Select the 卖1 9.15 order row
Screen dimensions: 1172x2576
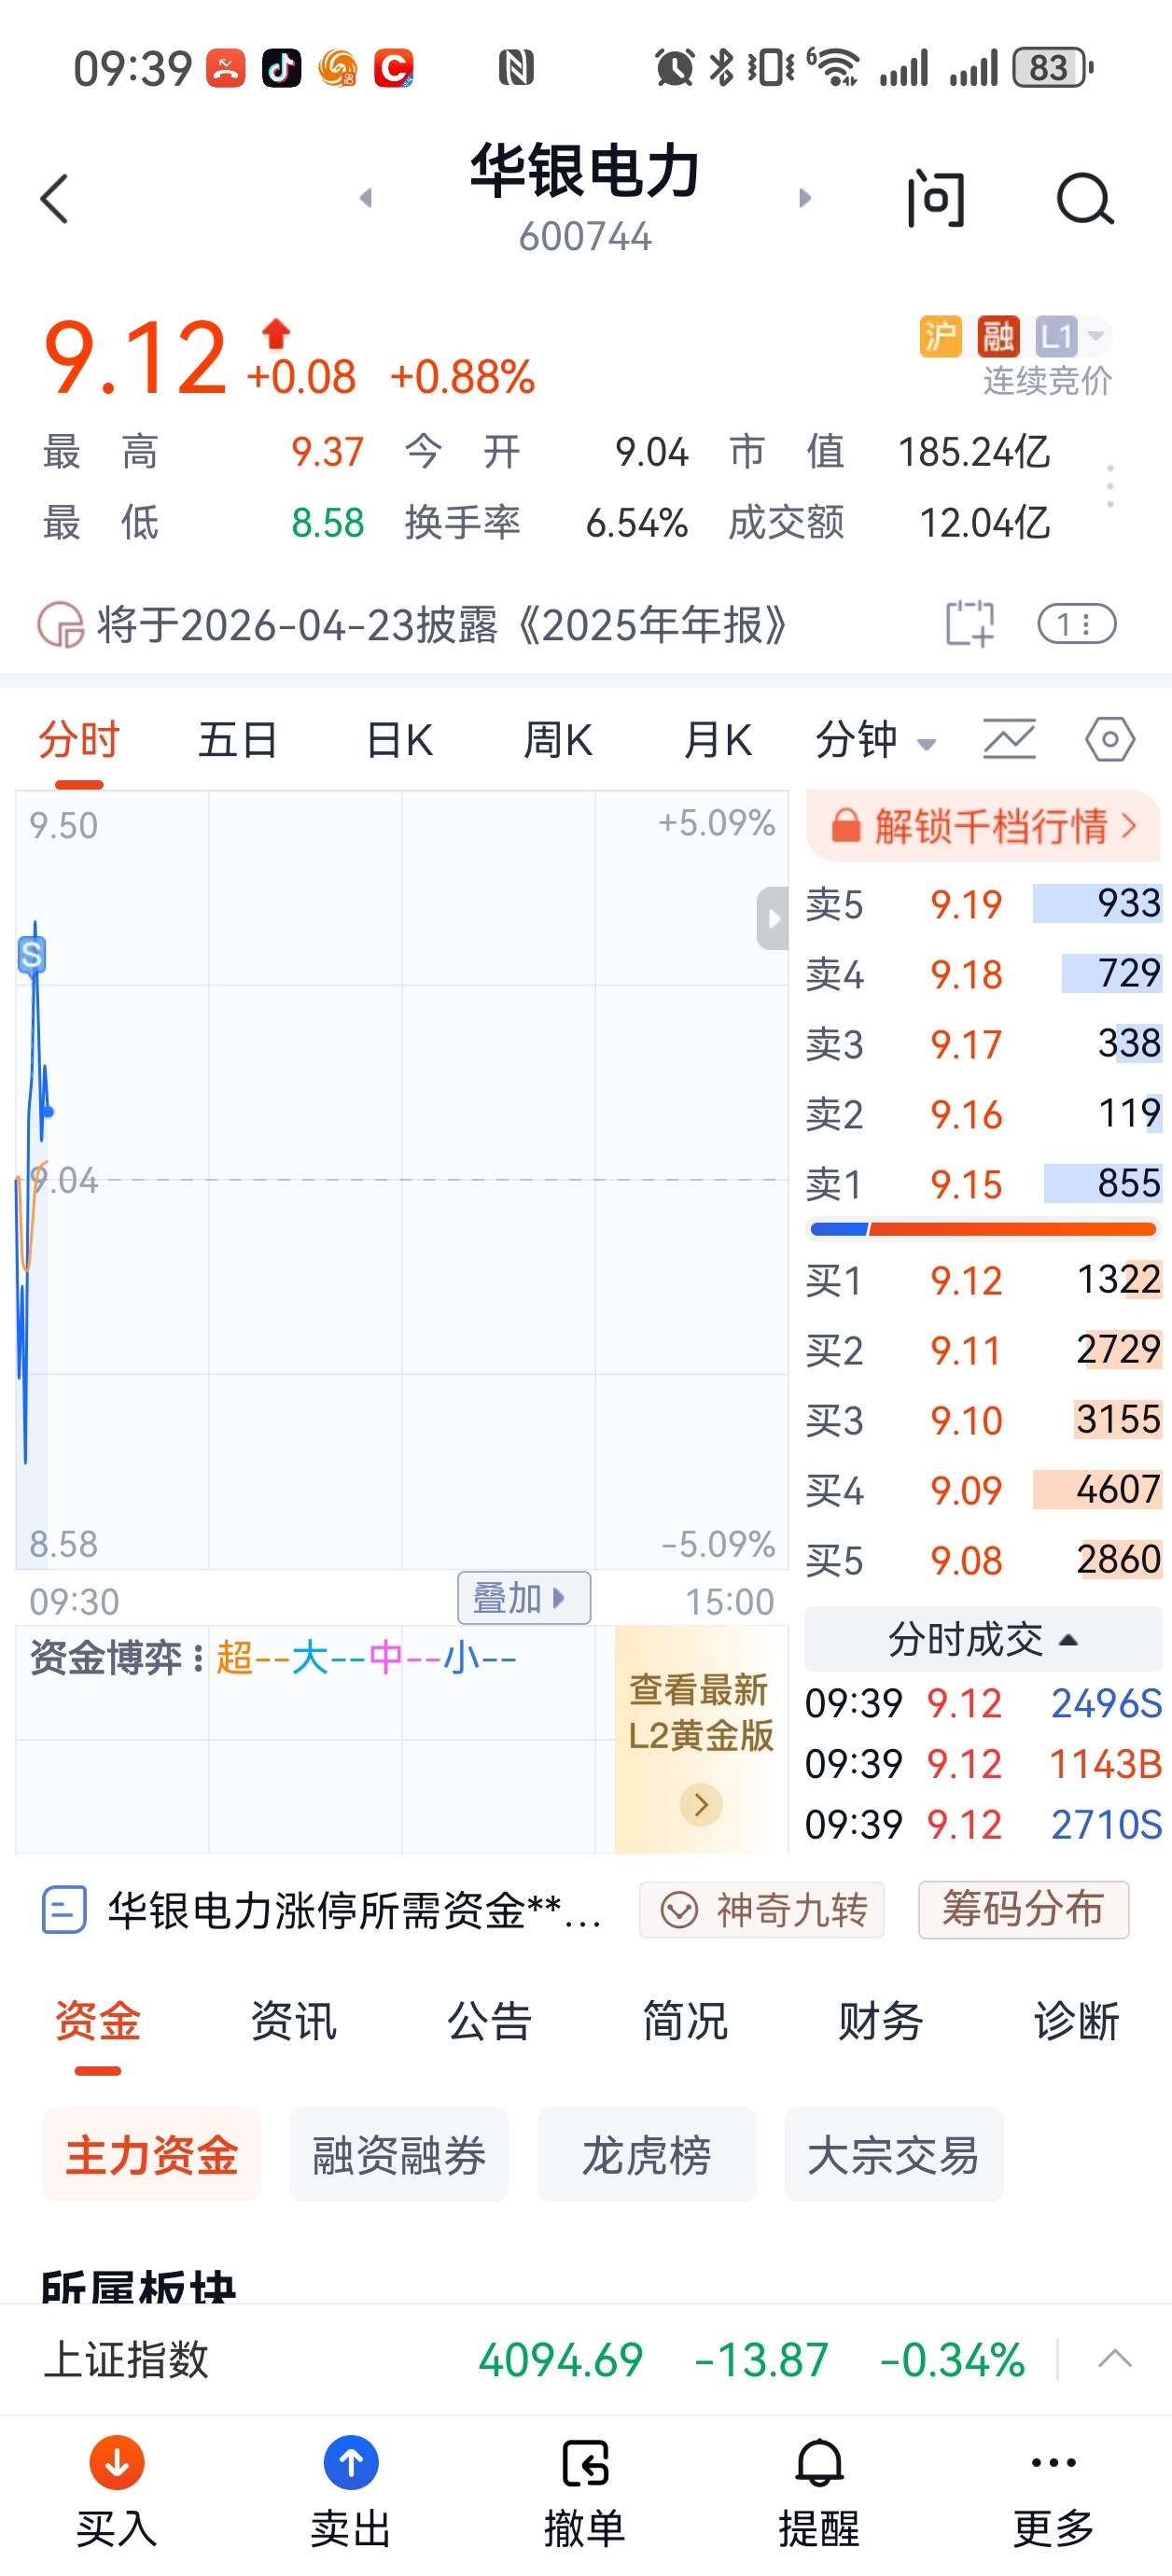(x=983, y=1184)
